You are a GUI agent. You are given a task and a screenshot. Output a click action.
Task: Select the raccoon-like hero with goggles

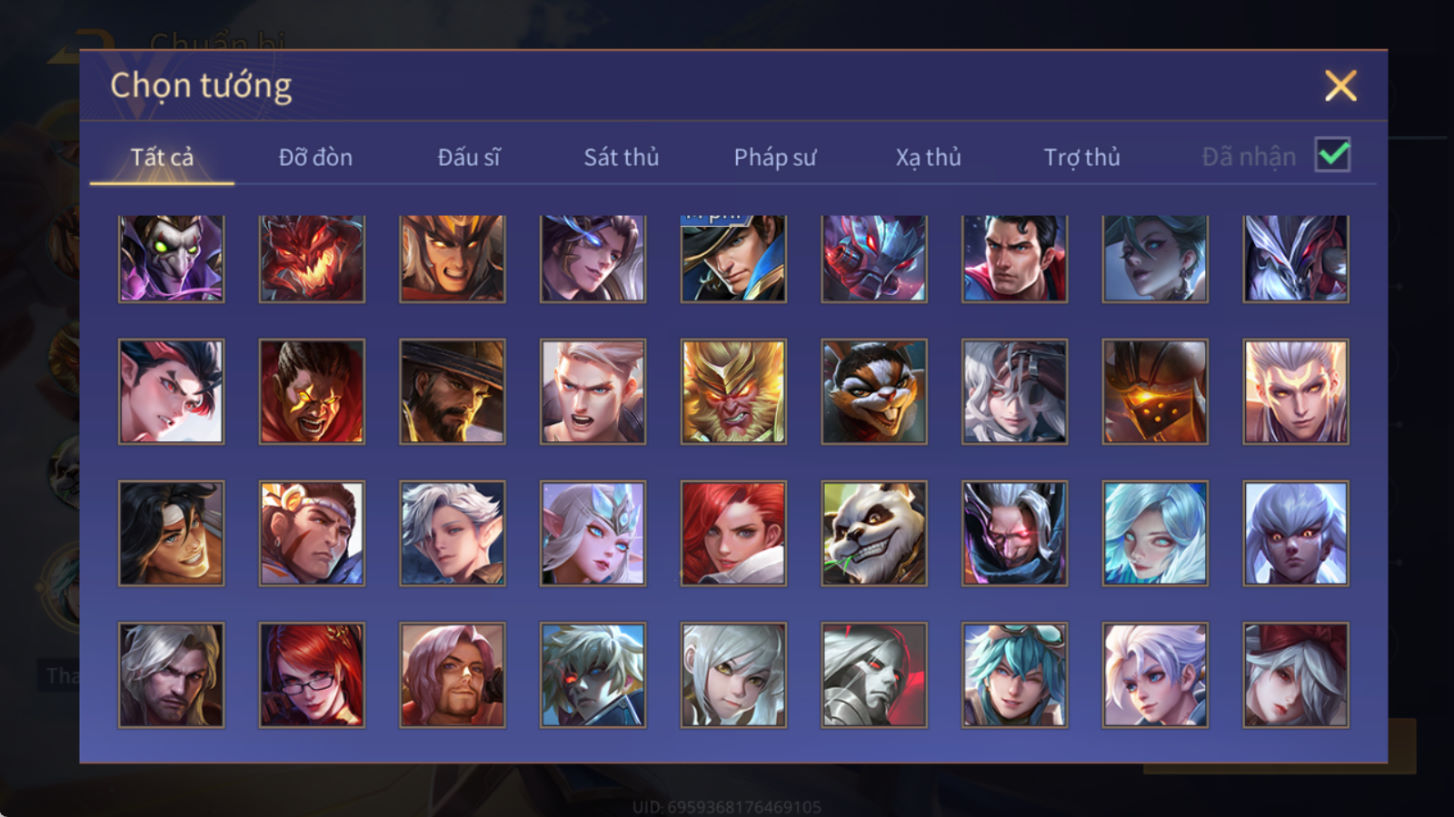(x=874, y=391)
